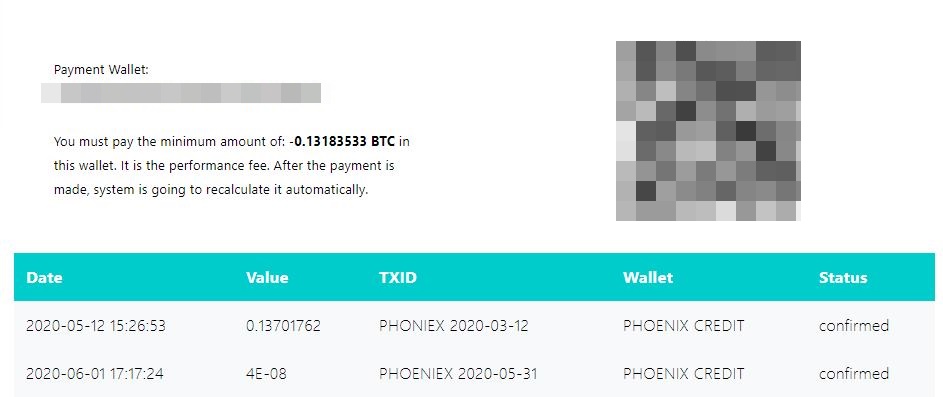Click the pixelated QR code image

pyautogui.click(x=708, y=131)
